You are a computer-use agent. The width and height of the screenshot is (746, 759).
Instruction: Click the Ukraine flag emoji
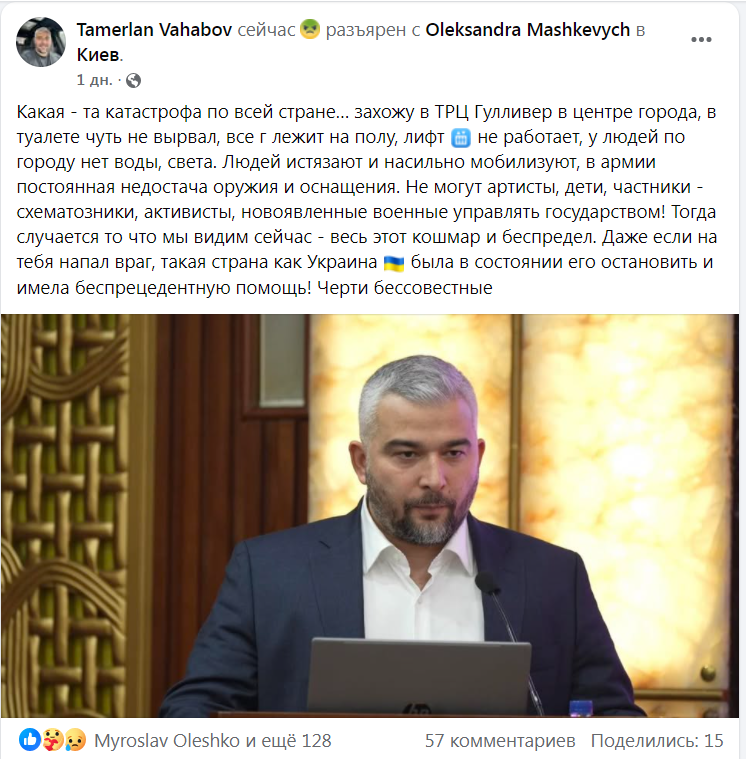394,263
